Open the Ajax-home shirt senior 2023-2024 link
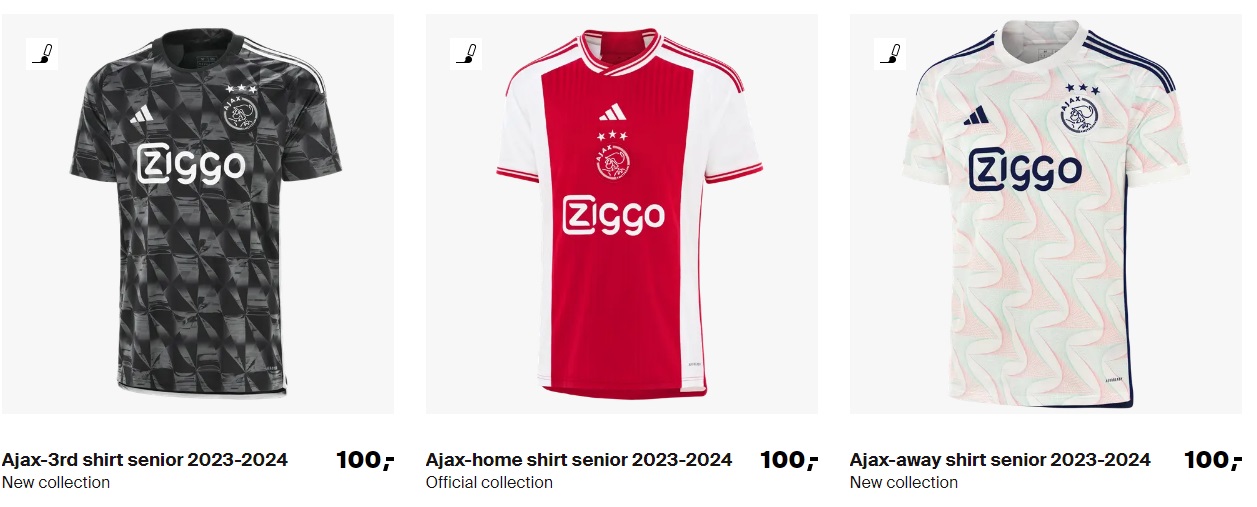1257x507 pixels. click(579, 460)
